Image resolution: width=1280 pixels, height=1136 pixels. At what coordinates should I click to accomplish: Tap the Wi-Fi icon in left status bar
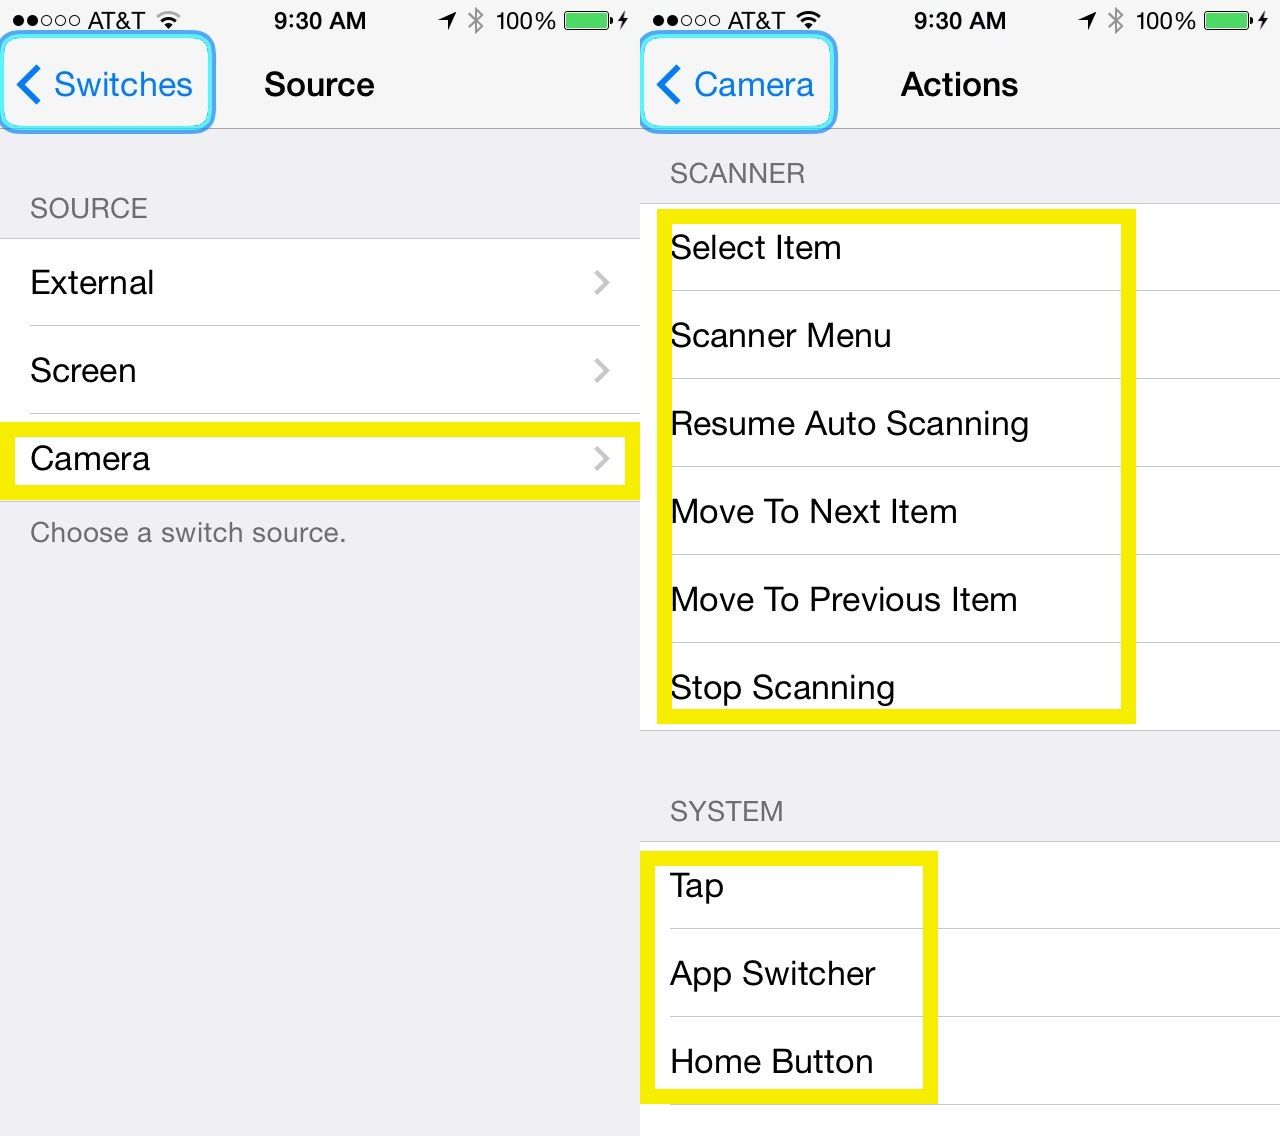click(x=169, y=20)
